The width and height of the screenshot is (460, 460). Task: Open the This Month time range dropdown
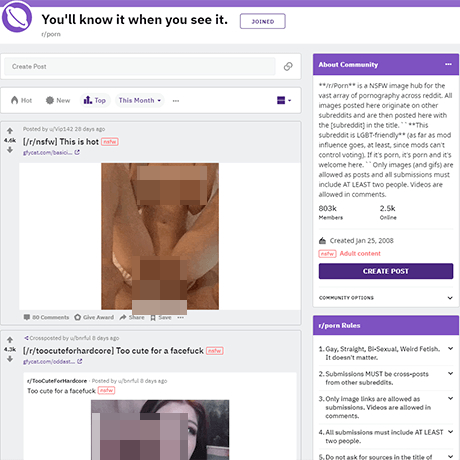(140, 100)
